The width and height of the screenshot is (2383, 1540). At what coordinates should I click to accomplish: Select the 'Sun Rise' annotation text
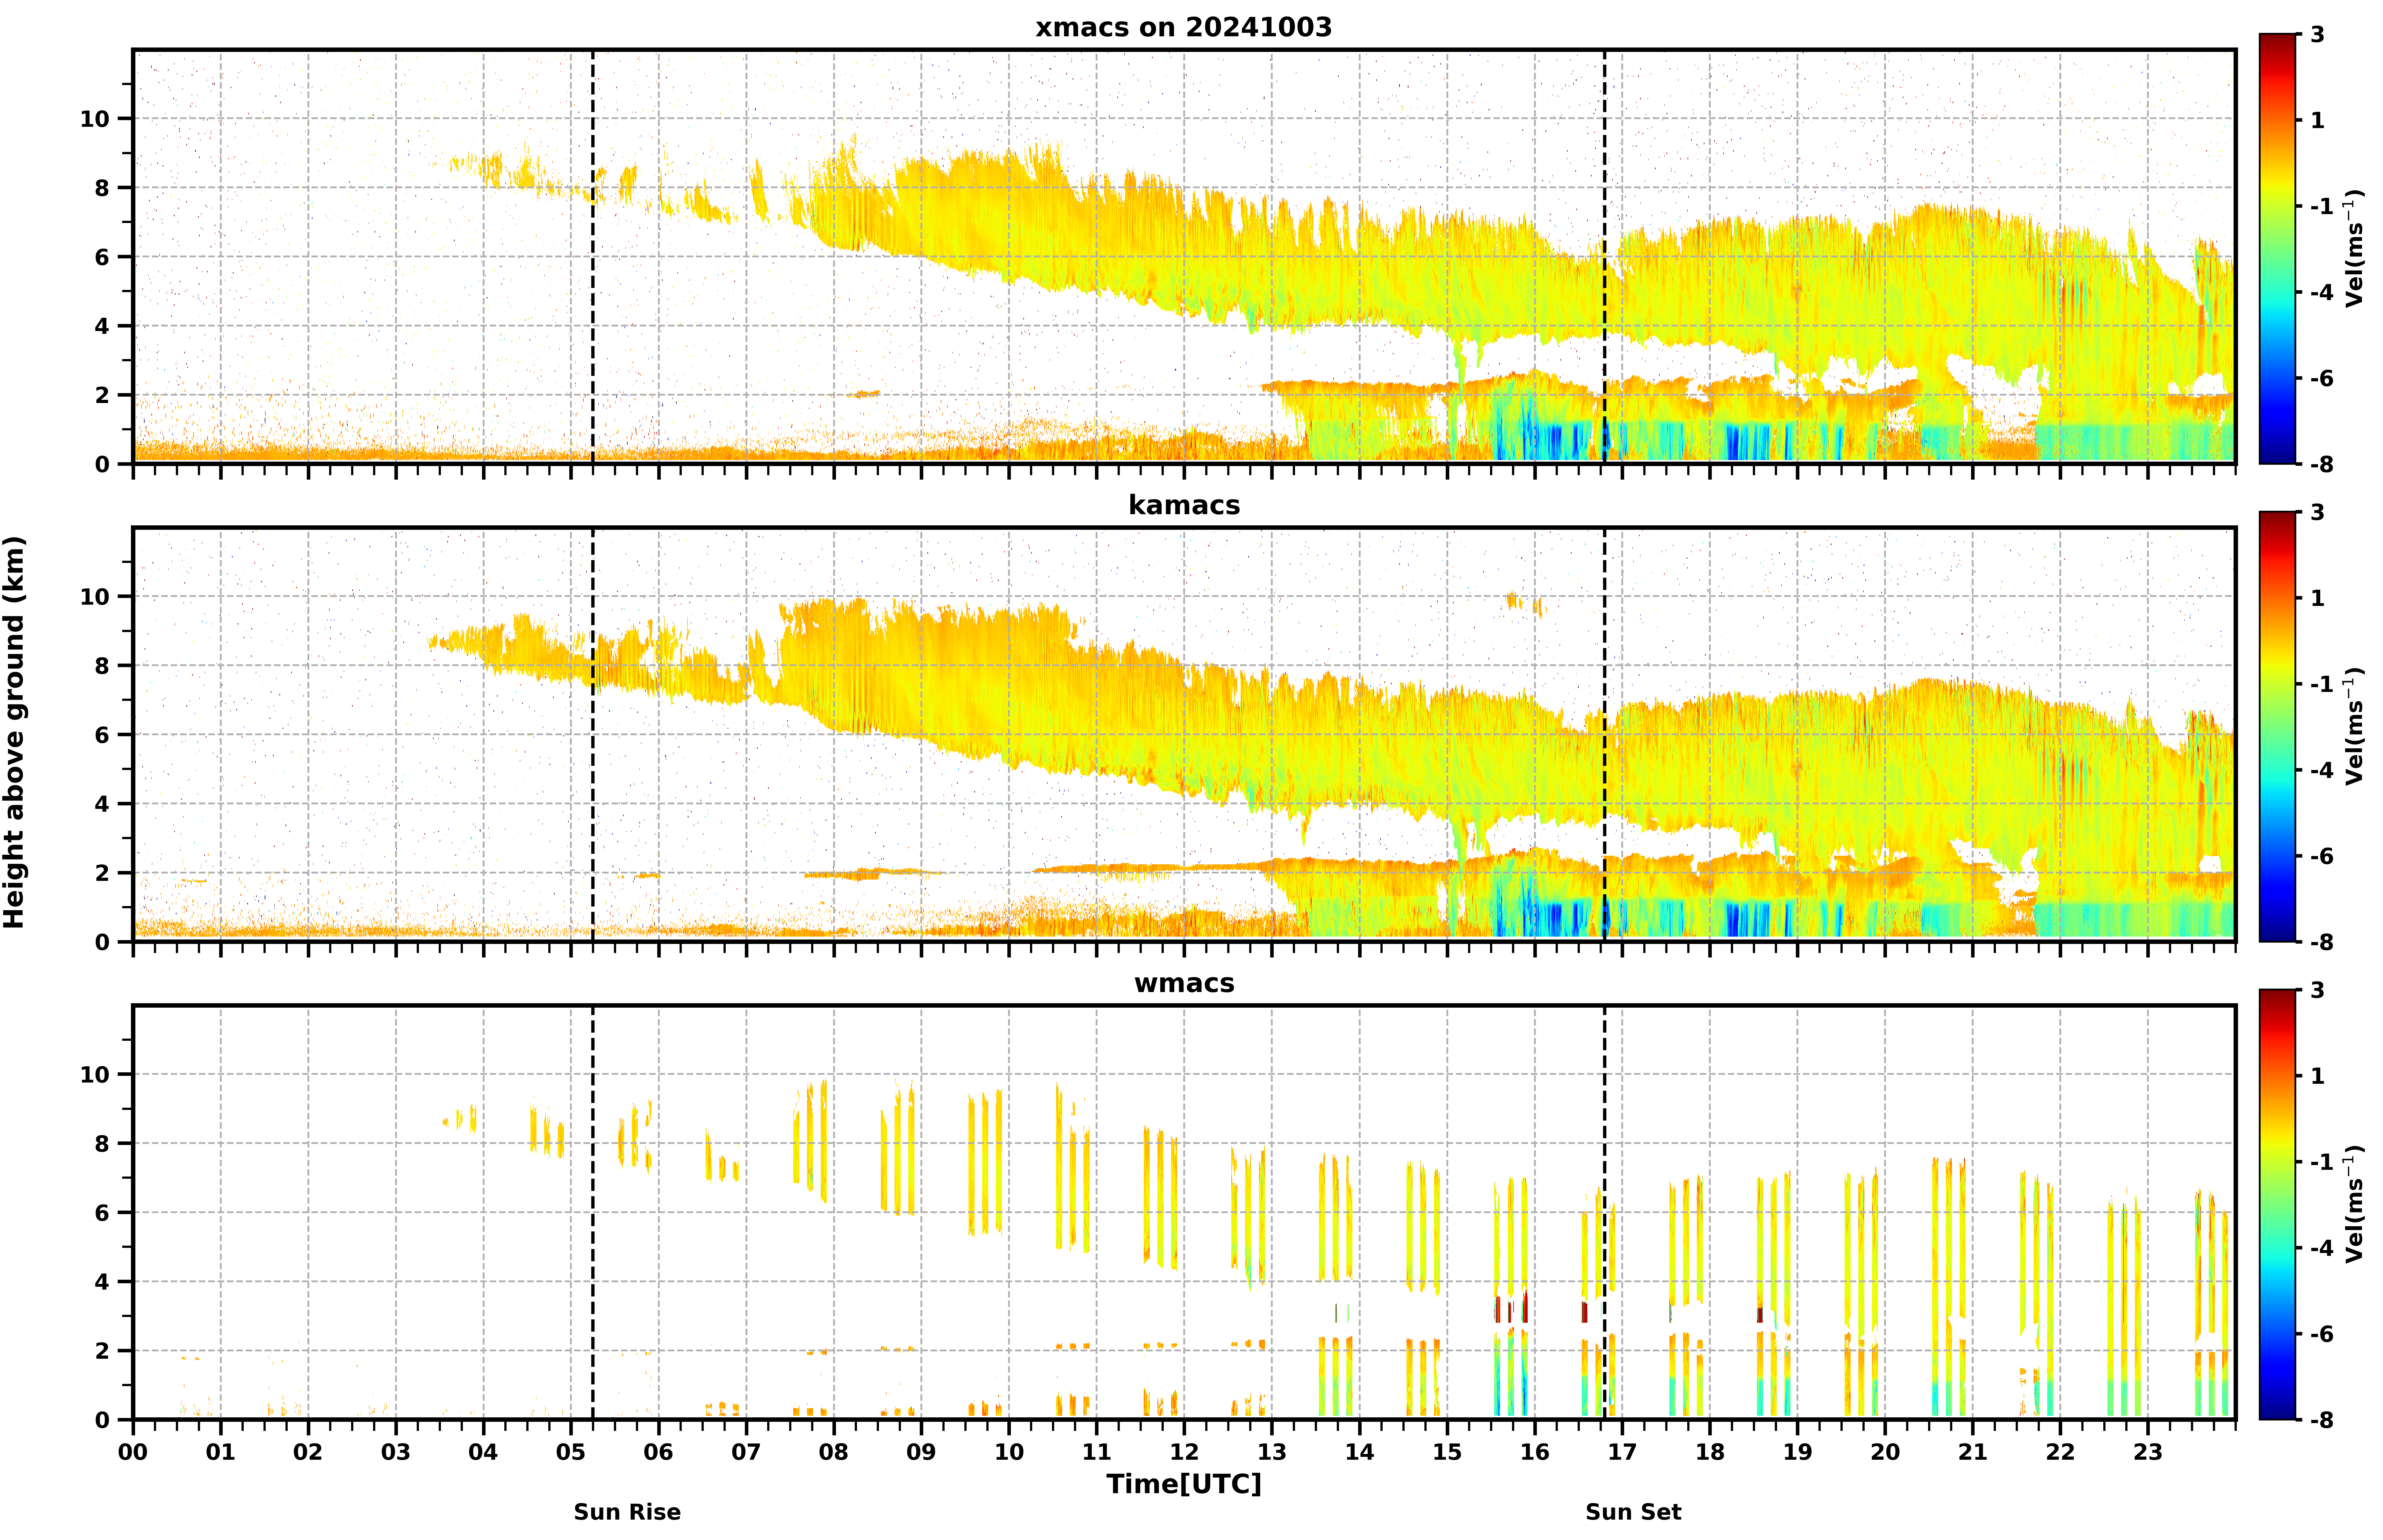coord(627,1512)
